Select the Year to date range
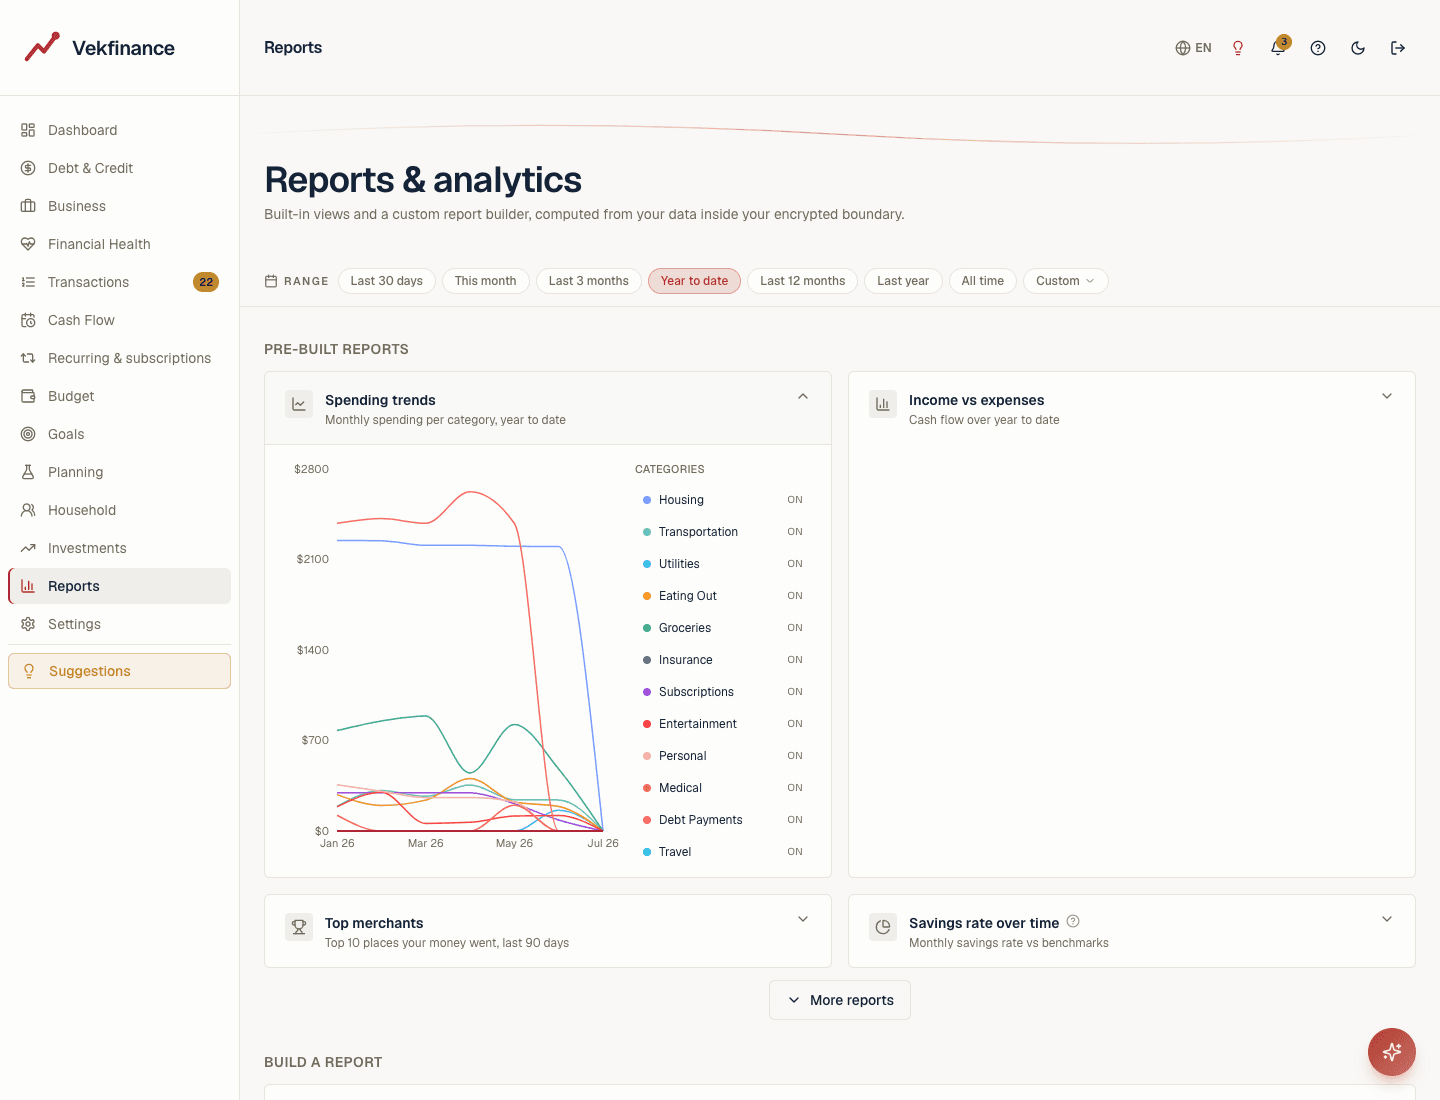This screenshot has width=1440, height=1100. click(x=695, y=281)
